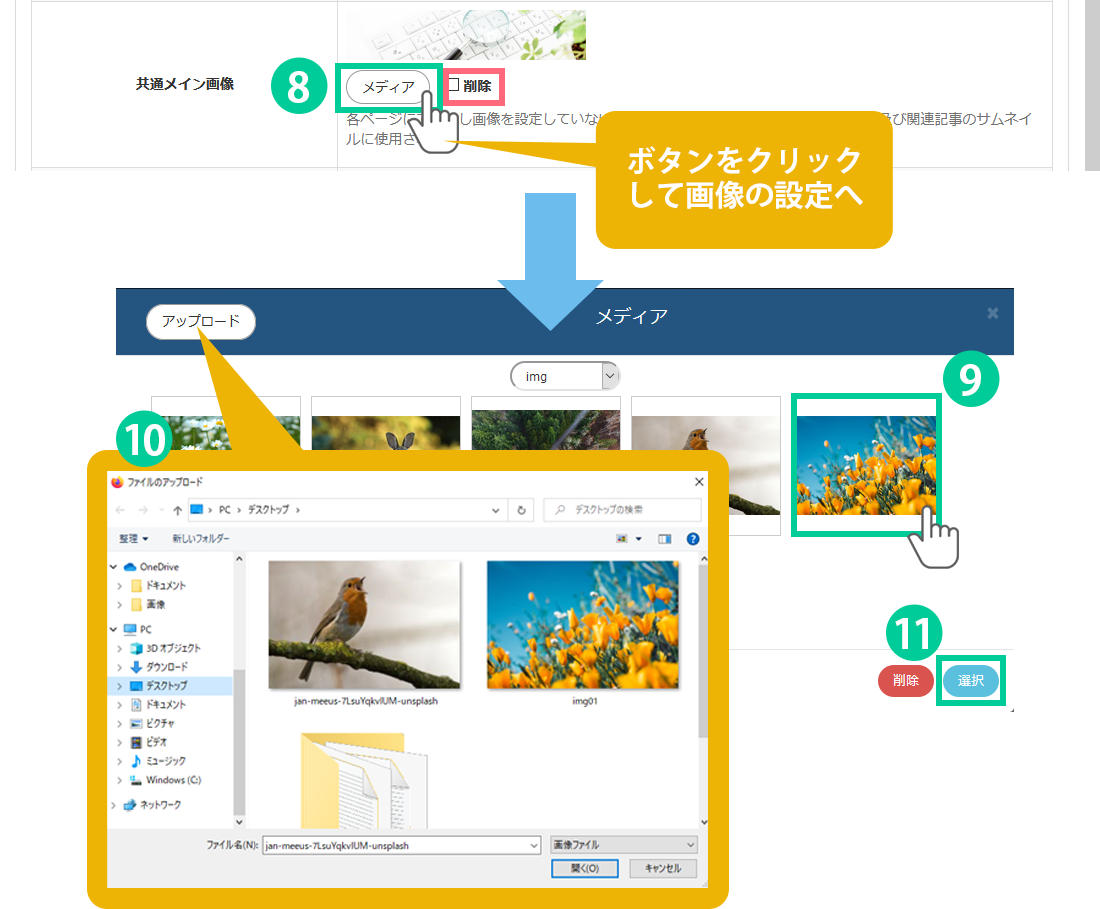Open the img folder dropdown
Screen dimensions: 1100x909
tap(610, 376)
